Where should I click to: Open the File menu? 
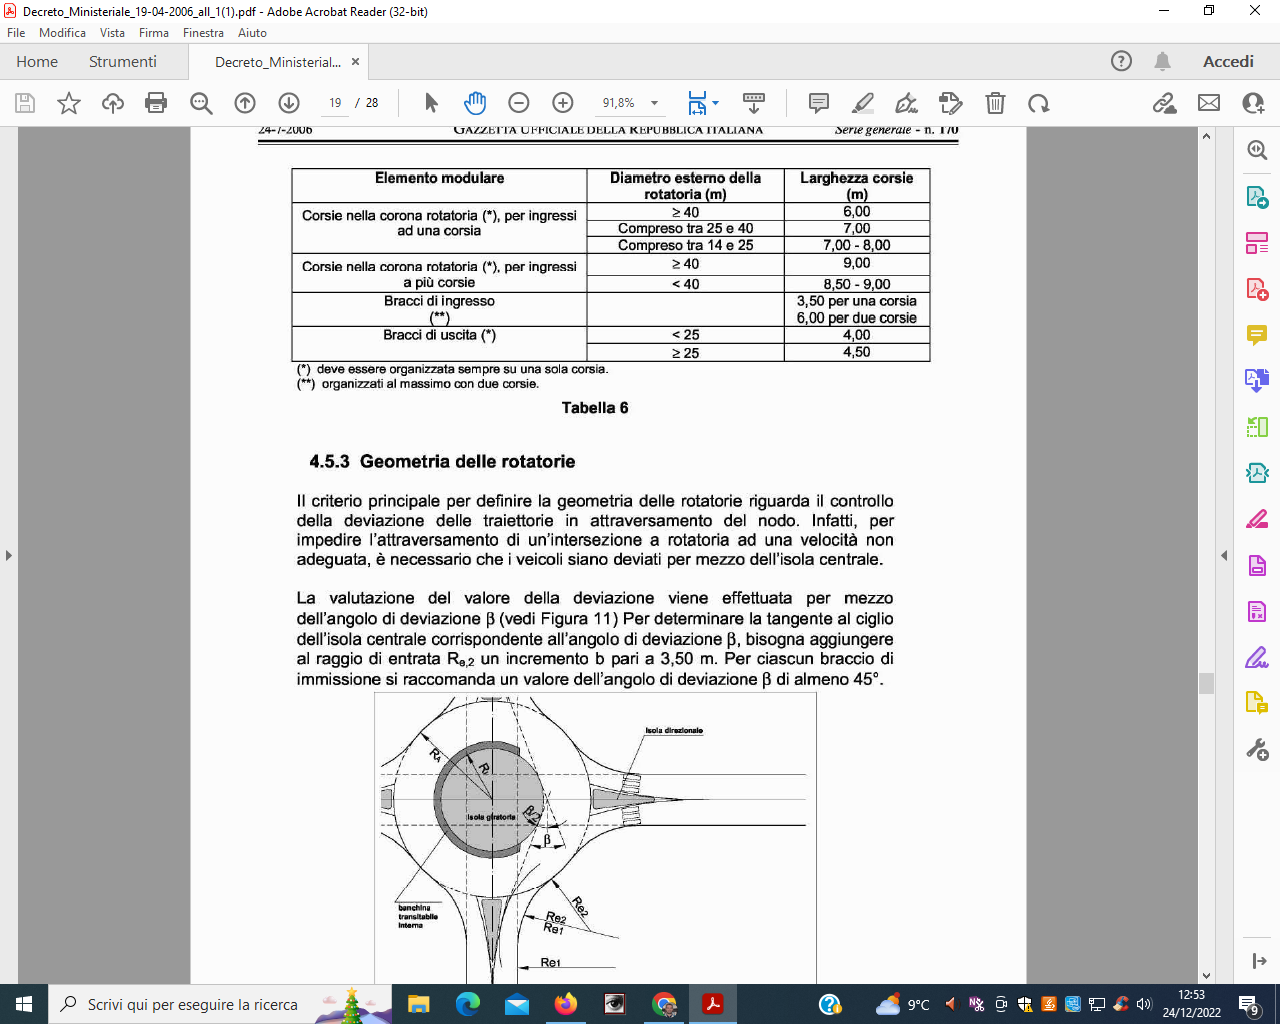coord(16,33)
